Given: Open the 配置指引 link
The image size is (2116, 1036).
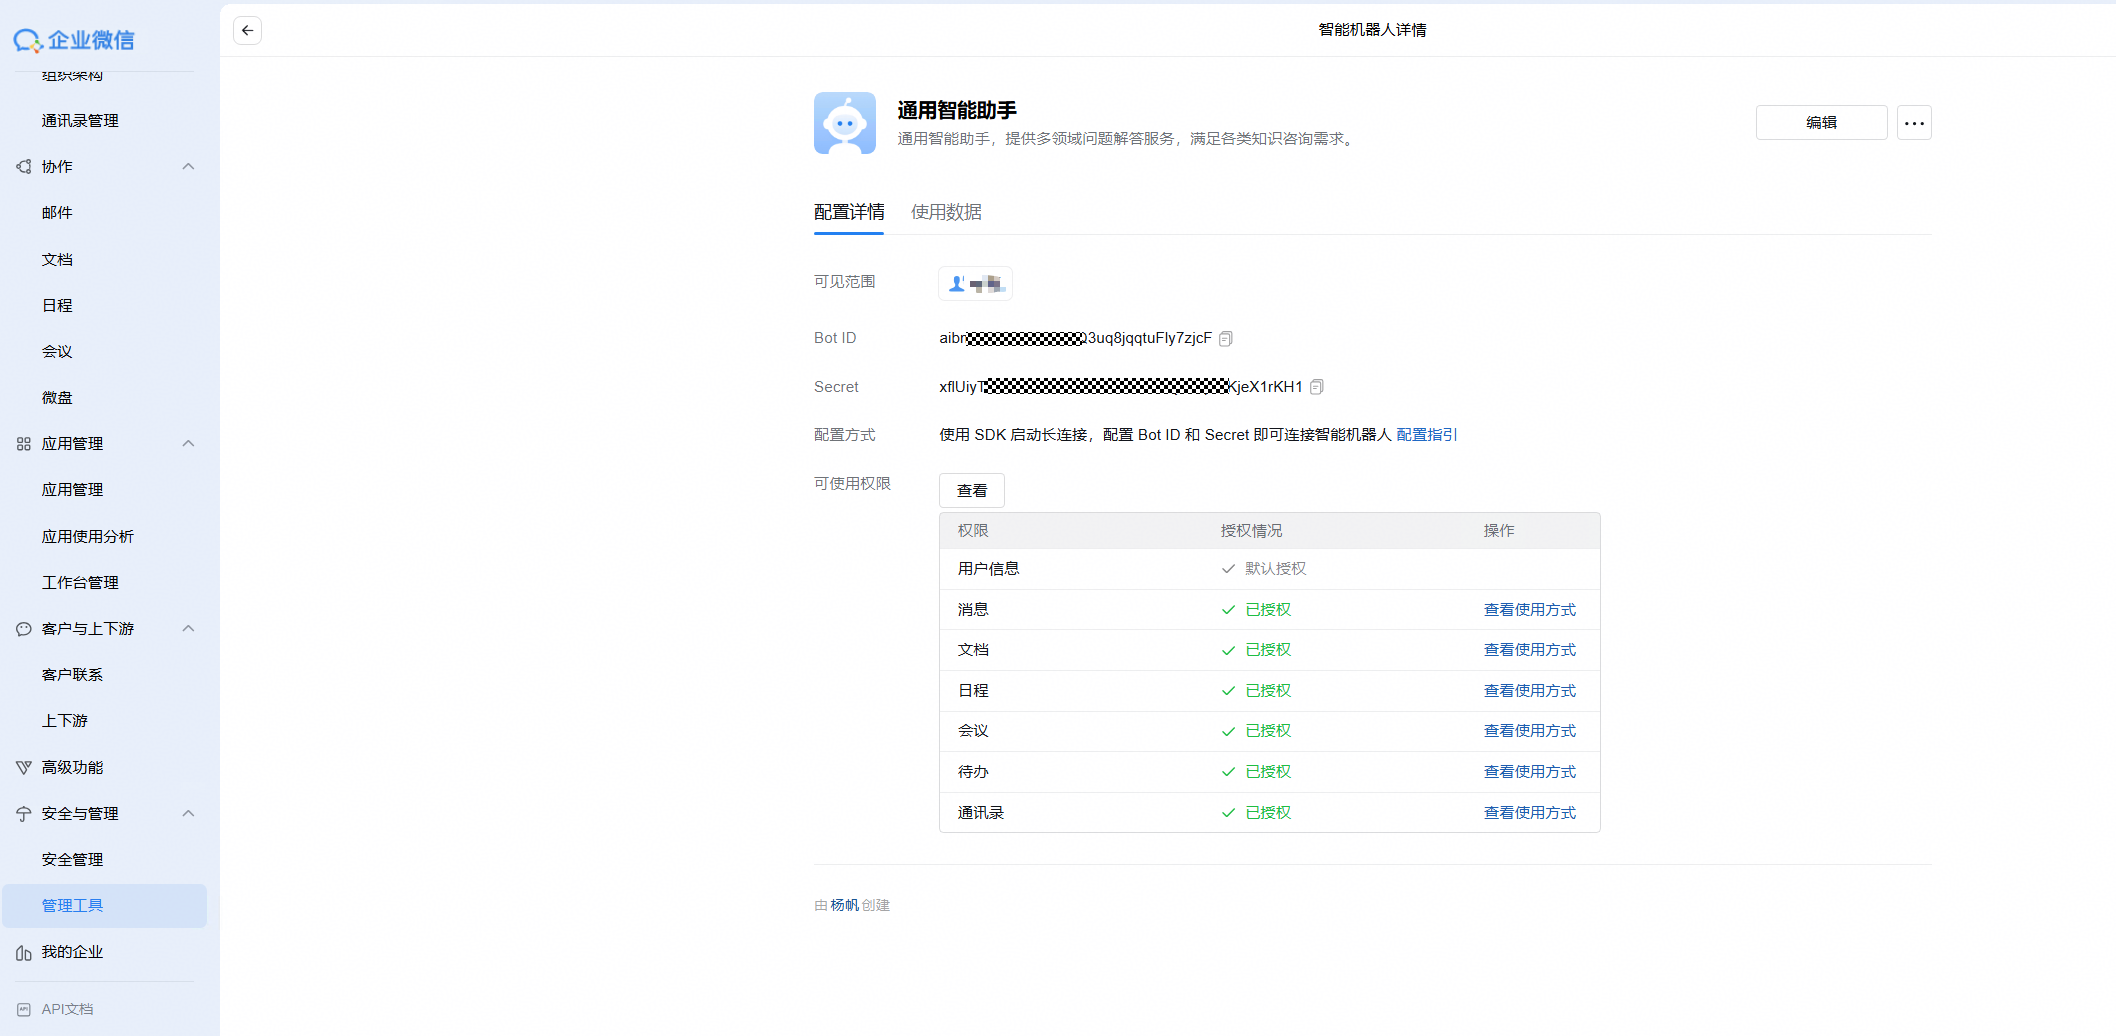Looking at the screenshot, I should tap(1427, 435).
